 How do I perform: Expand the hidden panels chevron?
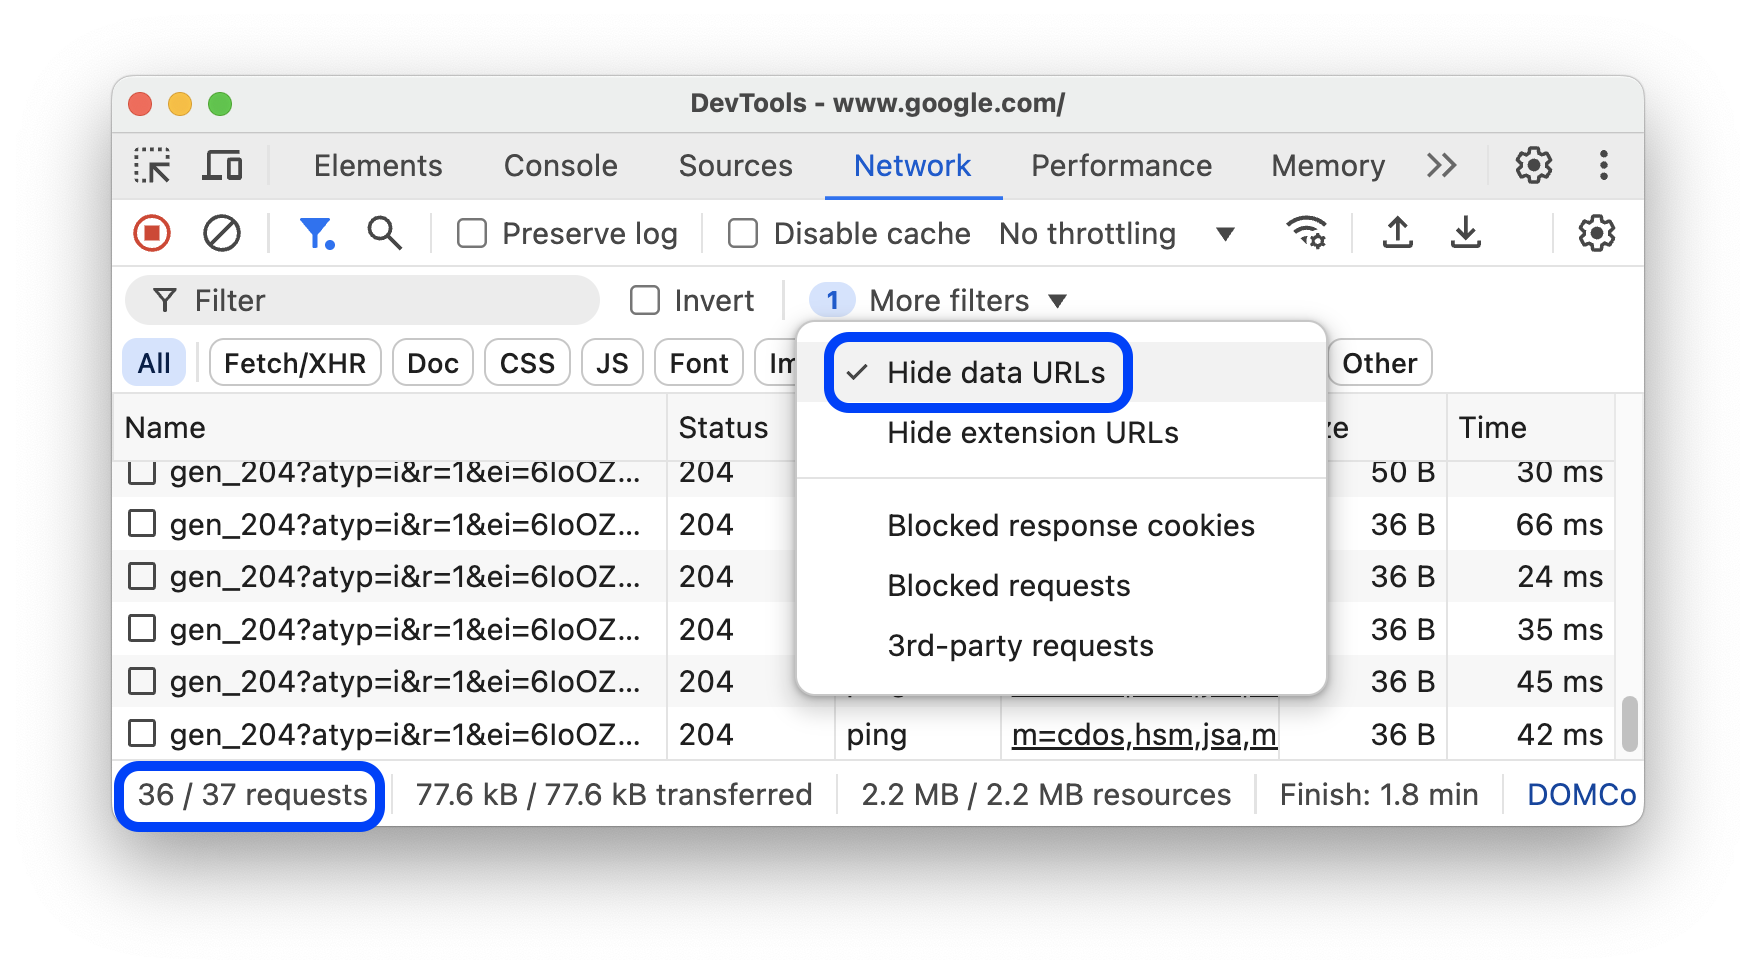(x=1442, y=165)
